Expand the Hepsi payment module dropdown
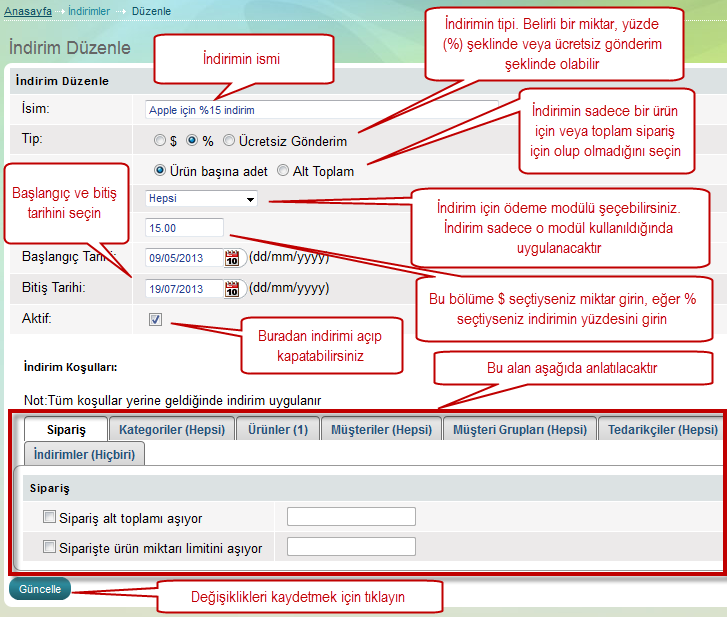This screenshot has width=727, height=617. [x=201, y=199]
